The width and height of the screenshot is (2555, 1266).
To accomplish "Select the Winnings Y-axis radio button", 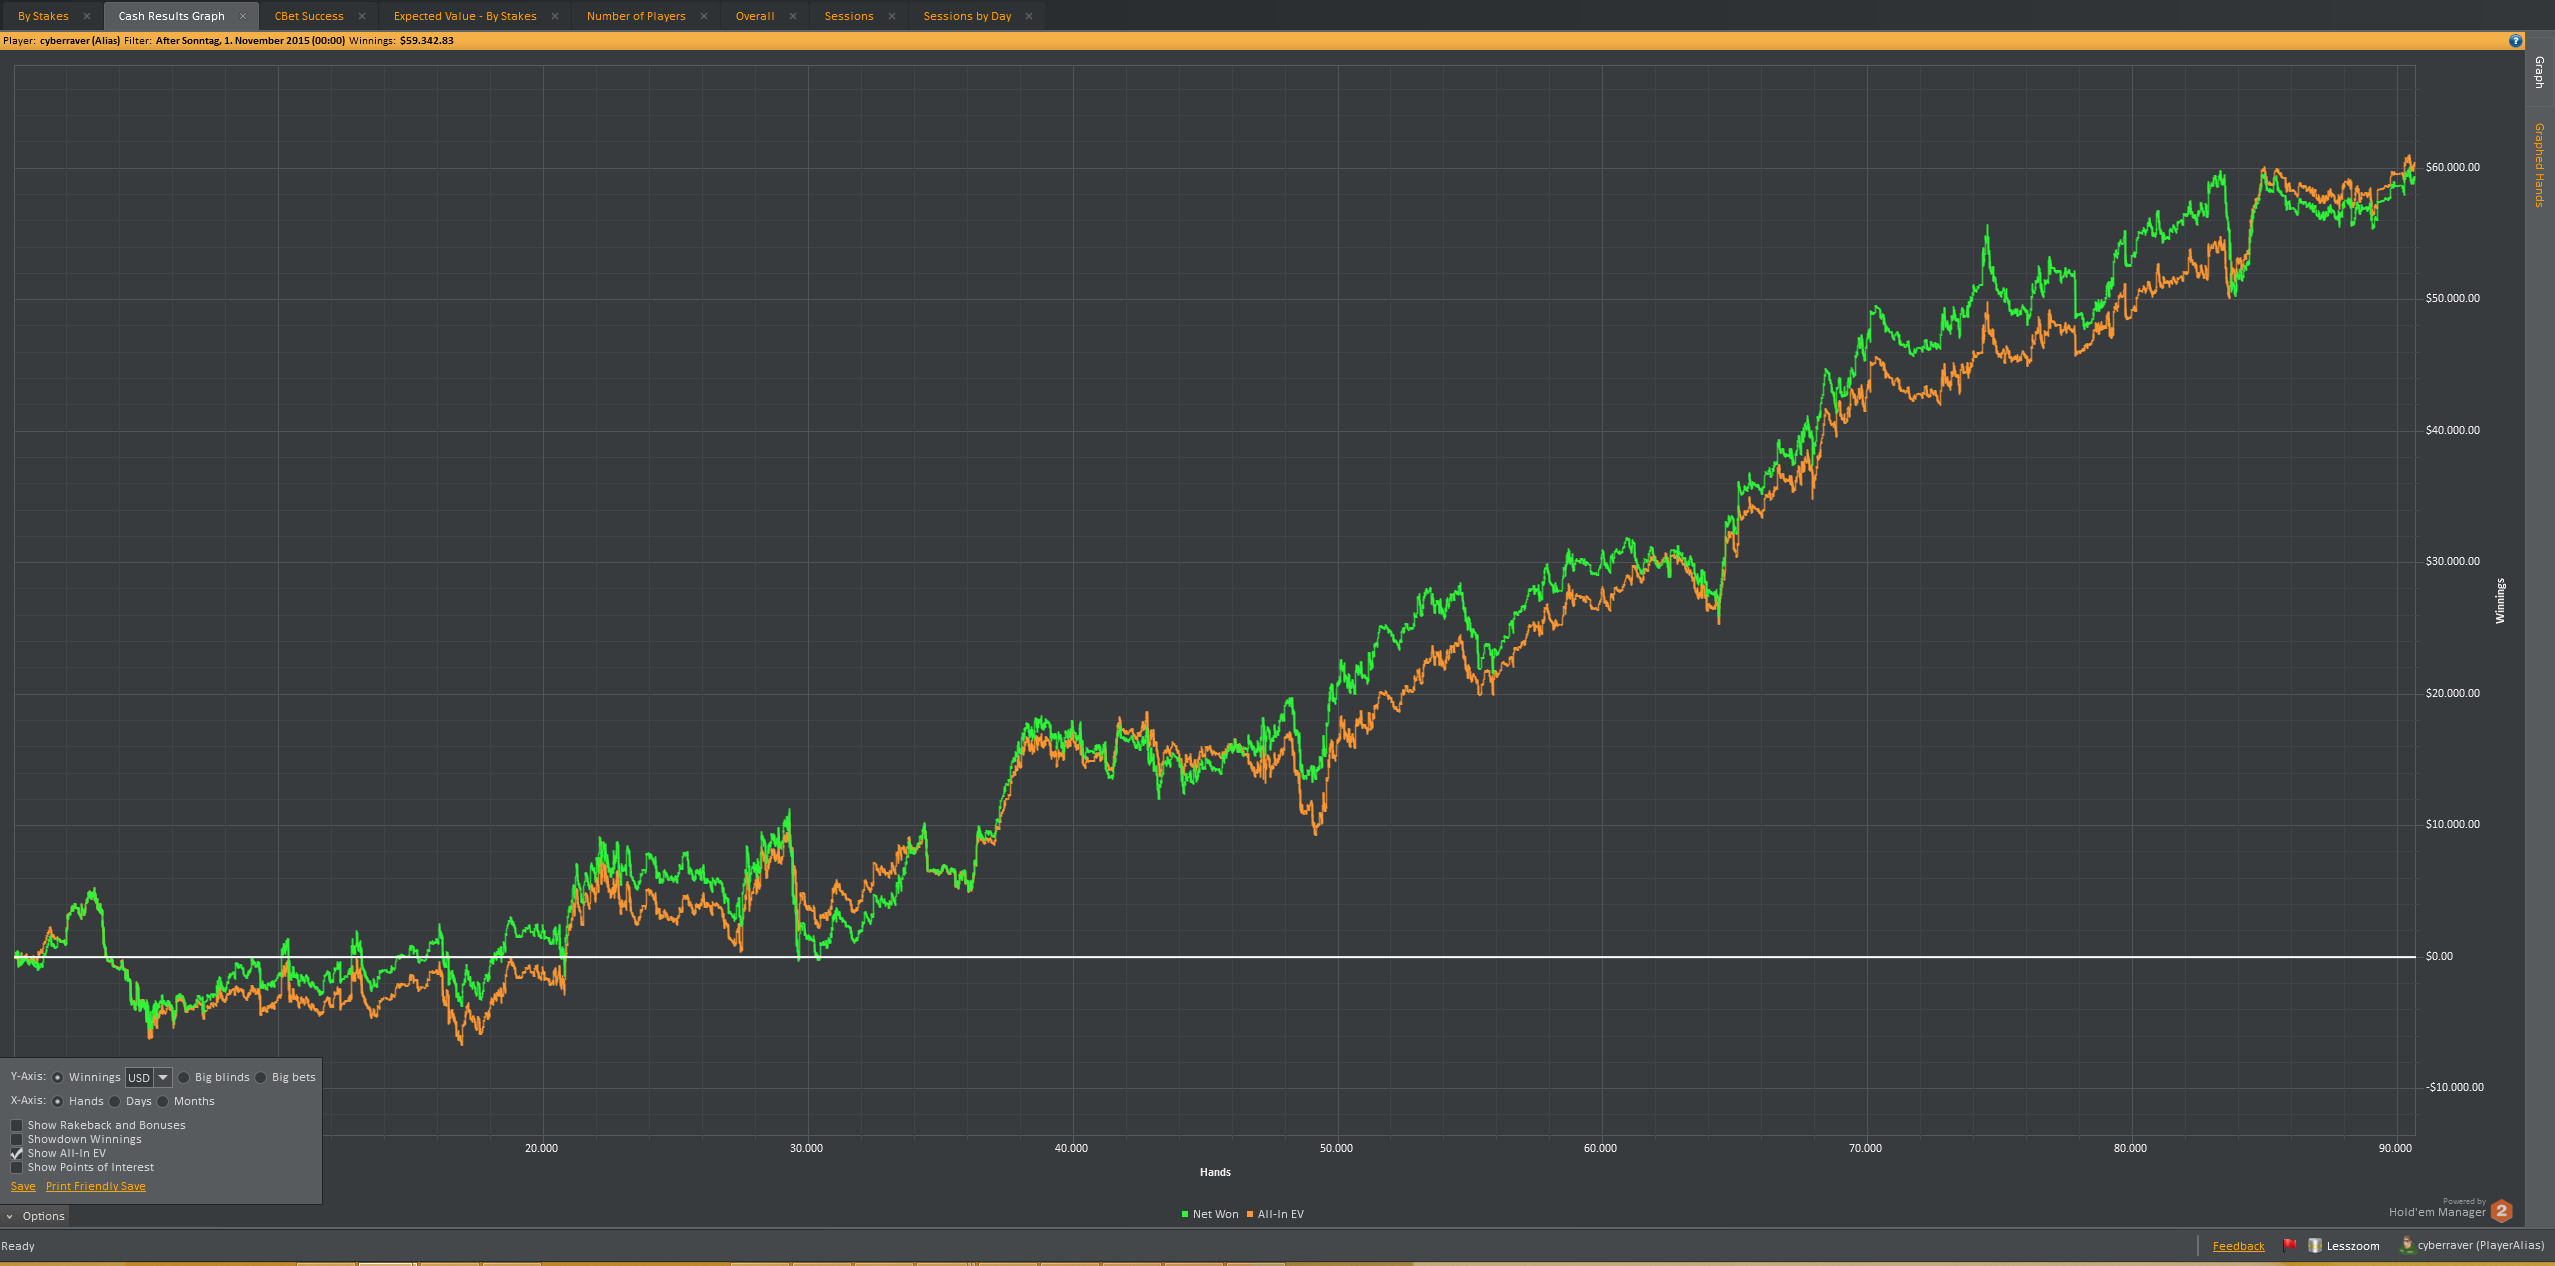I will click(58, 1077).
